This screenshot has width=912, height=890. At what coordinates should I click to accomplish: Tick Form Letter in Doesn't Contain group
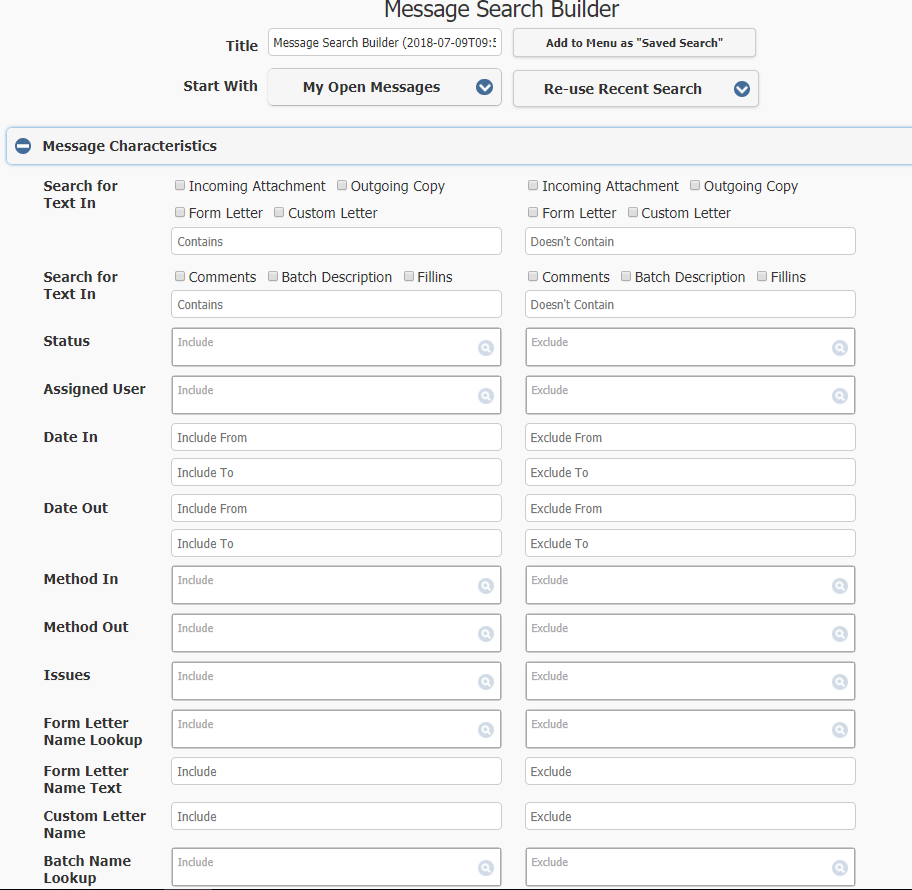click(533, 212)
